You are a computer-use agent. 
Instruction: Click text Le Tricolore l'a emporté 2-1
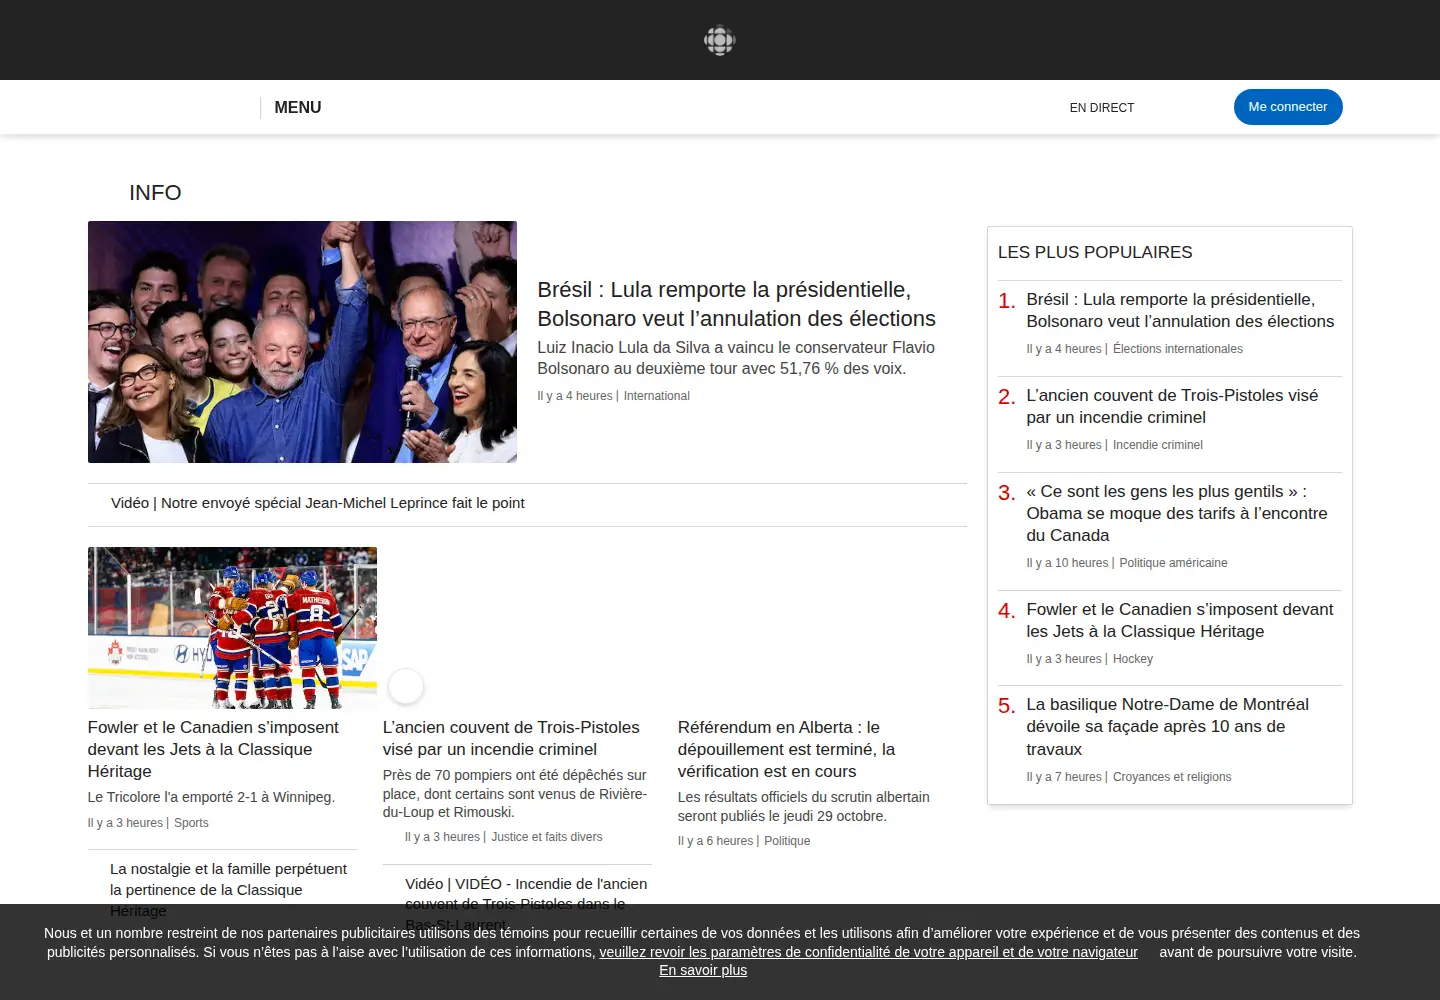[x=211, y=797]
